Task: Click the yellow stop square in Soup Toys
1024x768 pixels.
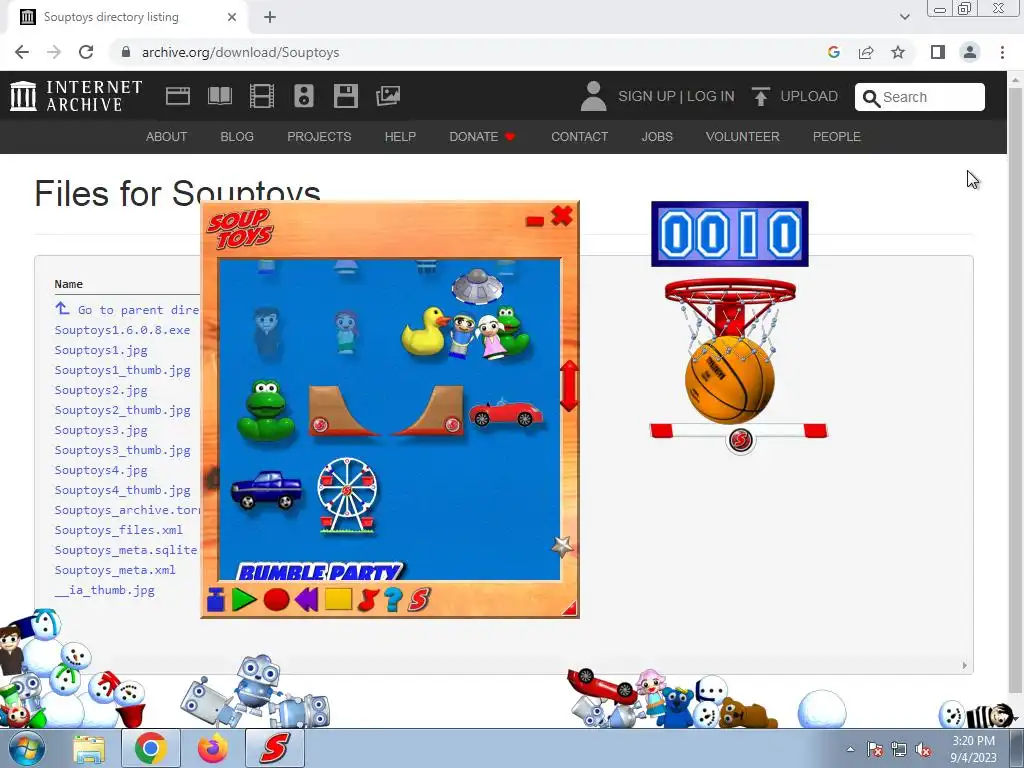Action: 338,599
